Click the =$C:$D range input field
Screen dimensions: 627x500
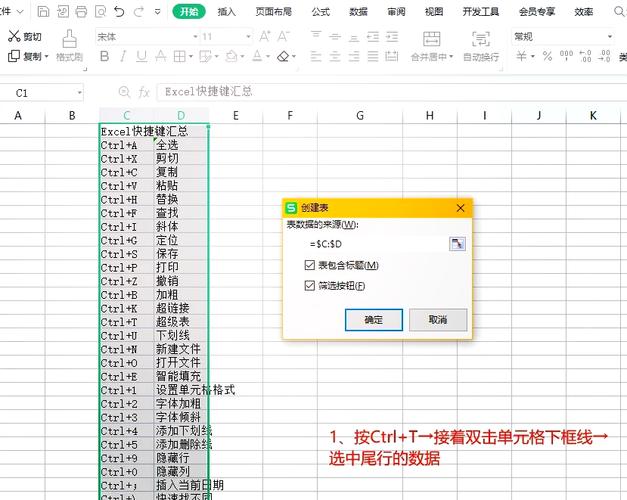[x=377, y=244]
